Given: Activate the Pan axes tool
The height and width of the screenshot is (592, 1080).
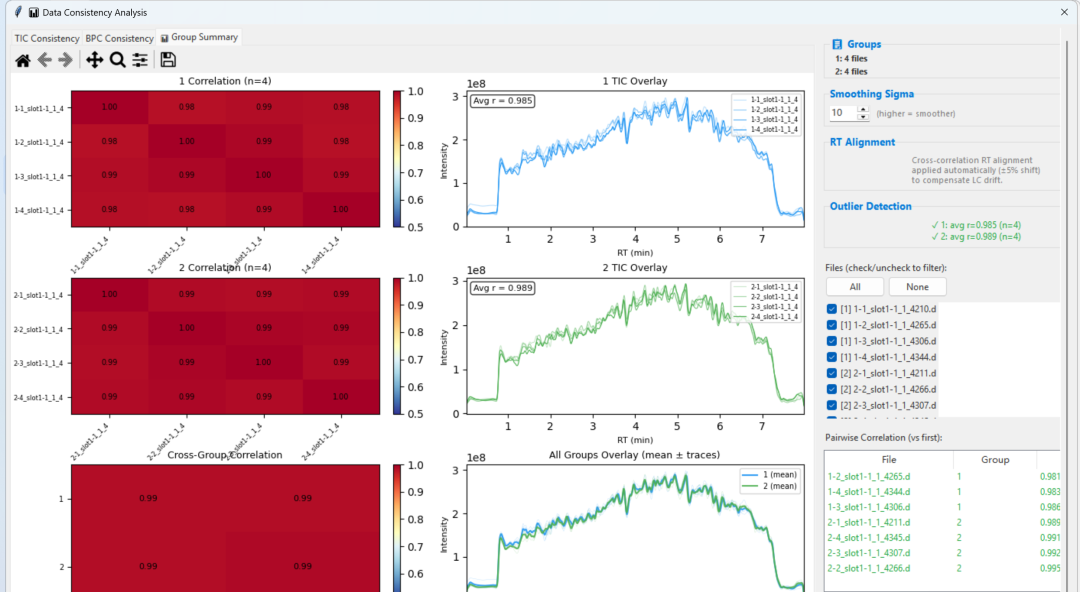Looking at the screenshot, I should pyautogui.click(x=94, y=61).
